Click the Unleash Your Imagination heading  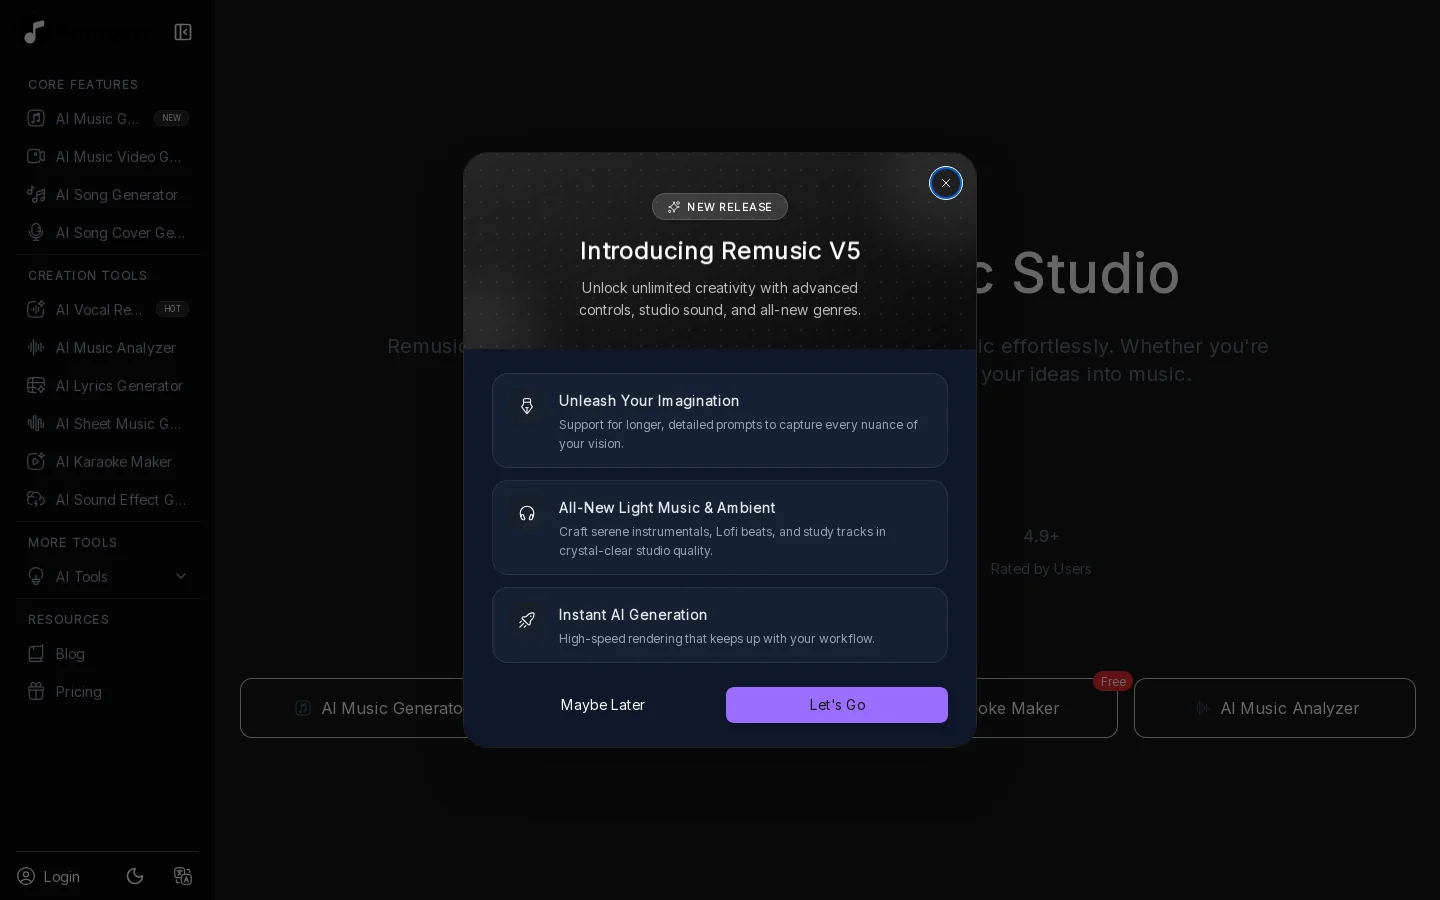click(x=649, y=401)
